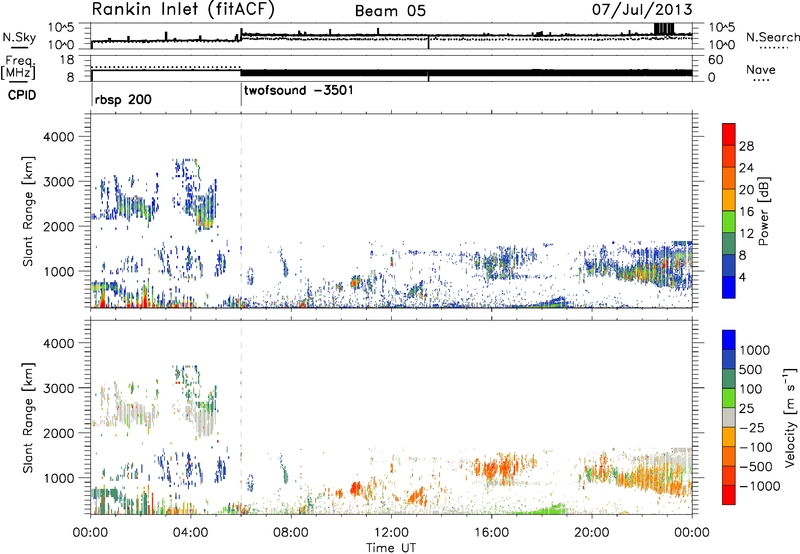Click the title text 'Rankin Inlet (fitACF)'
Viewport: 800px width, 554px height.
point(183,10)
